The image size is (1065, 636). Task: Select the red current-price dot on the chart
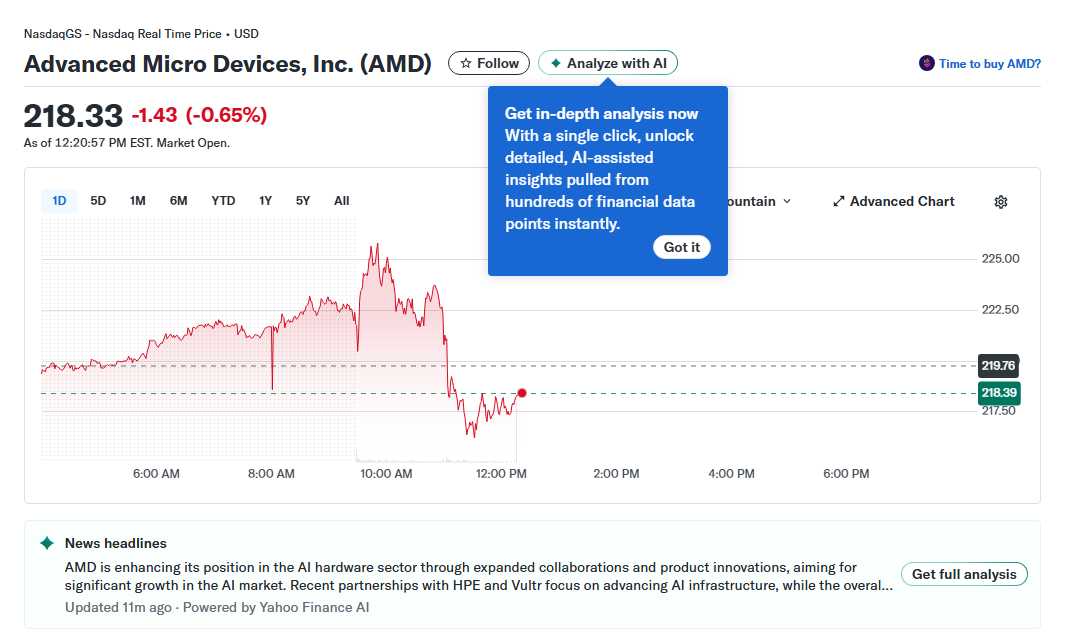coord(521,394)
